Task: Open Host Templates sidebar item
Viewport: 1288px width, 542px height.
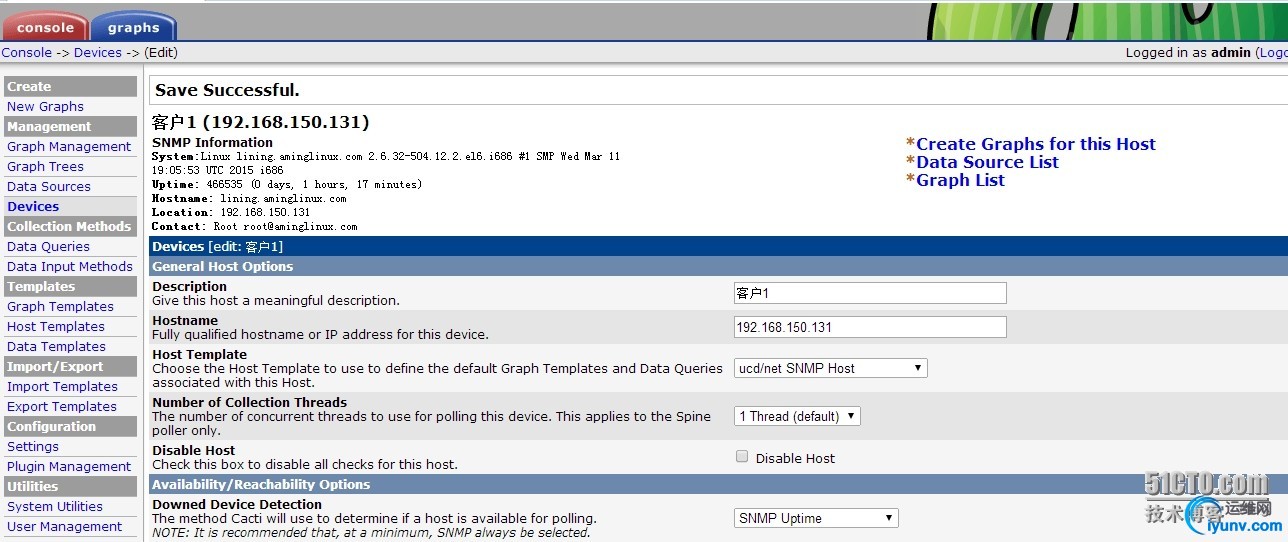Action: coord(56,327)
